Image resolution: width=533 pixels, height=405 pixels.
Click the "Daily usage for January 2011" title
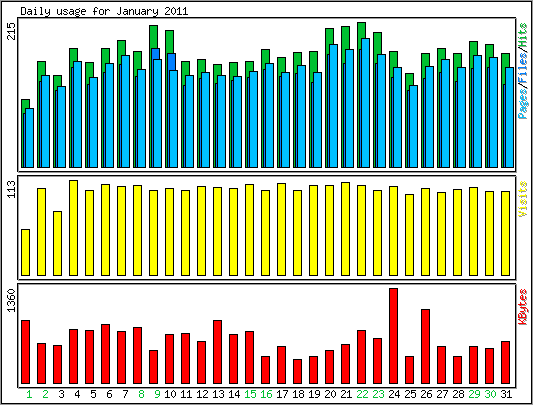click(x=104, y=11)
